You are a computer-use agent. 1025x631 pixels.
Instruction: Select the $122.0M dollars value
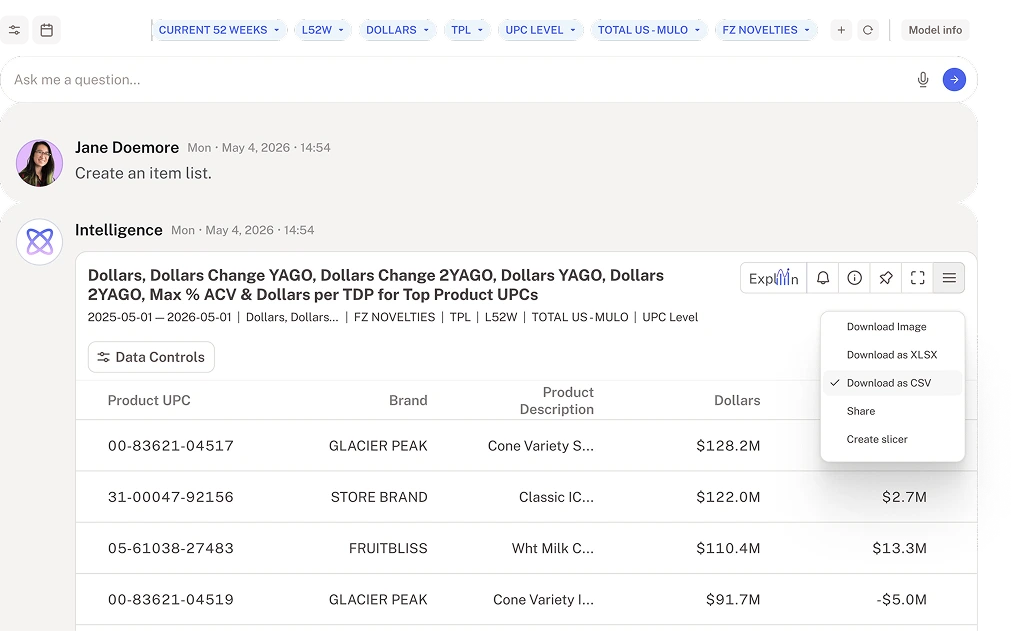(x=728, y=497)
